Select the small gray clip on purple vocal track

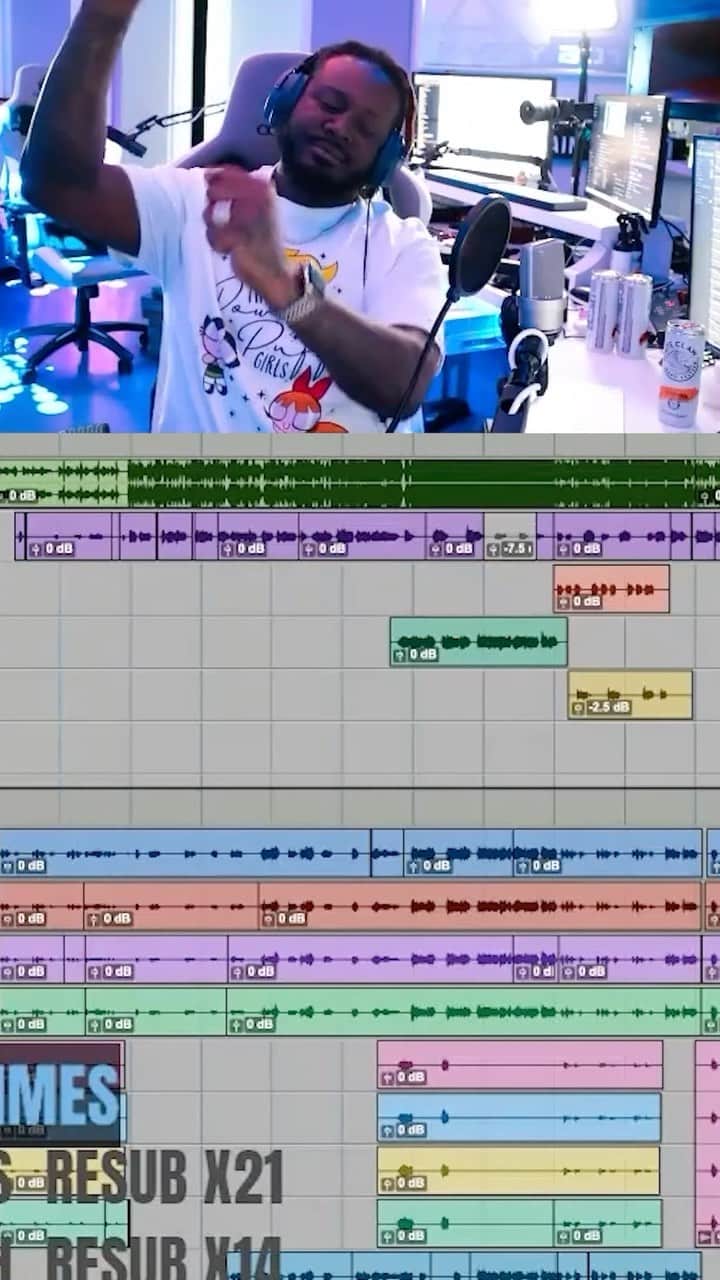(510, 536)
